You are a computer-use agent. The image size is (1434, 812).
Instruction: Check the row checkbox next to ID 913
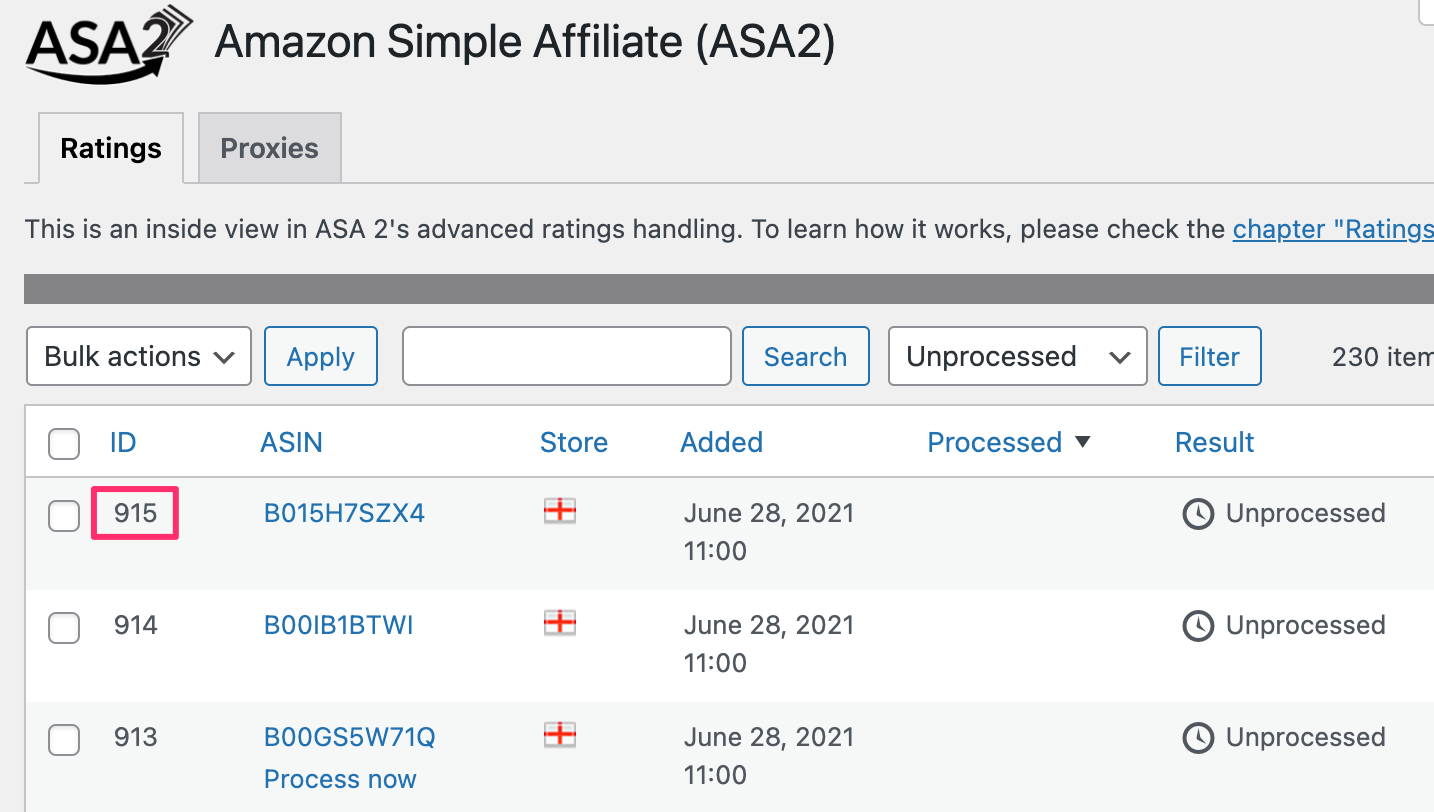(x=63, y=740)
